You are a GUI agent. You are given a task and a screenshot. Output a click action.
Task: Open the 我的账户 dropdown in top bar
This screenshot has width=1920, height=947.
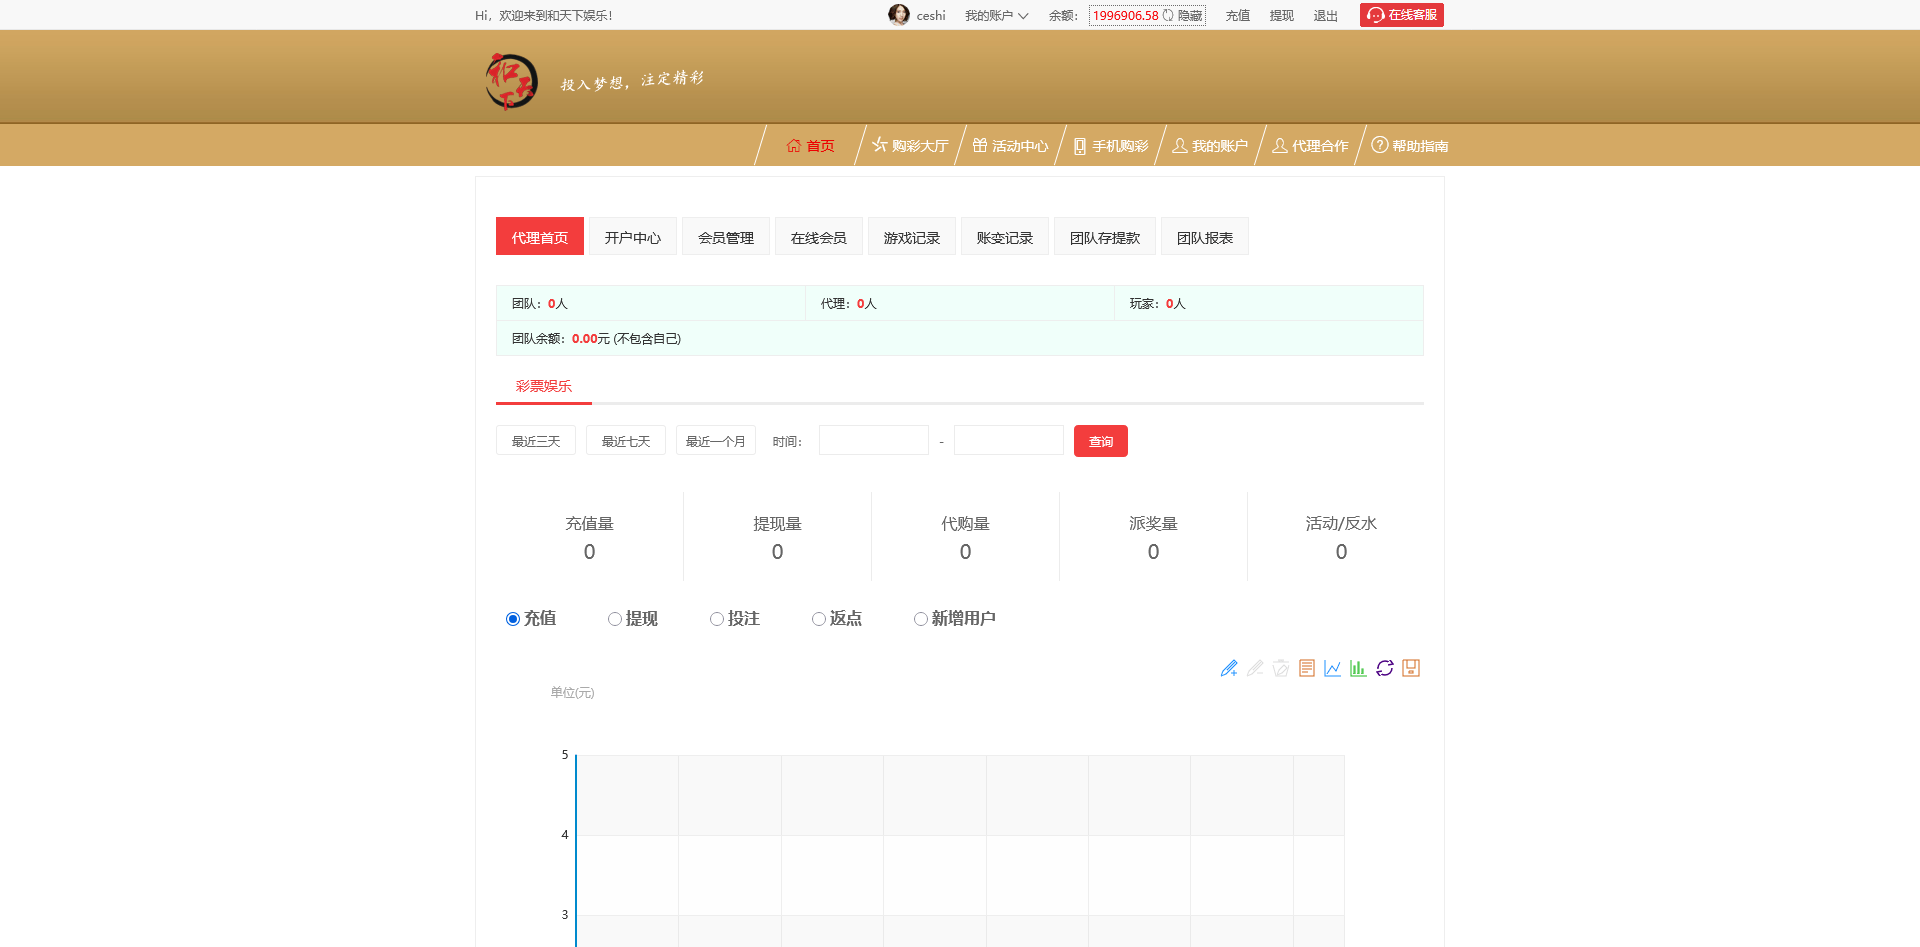[x=996, y=15]
